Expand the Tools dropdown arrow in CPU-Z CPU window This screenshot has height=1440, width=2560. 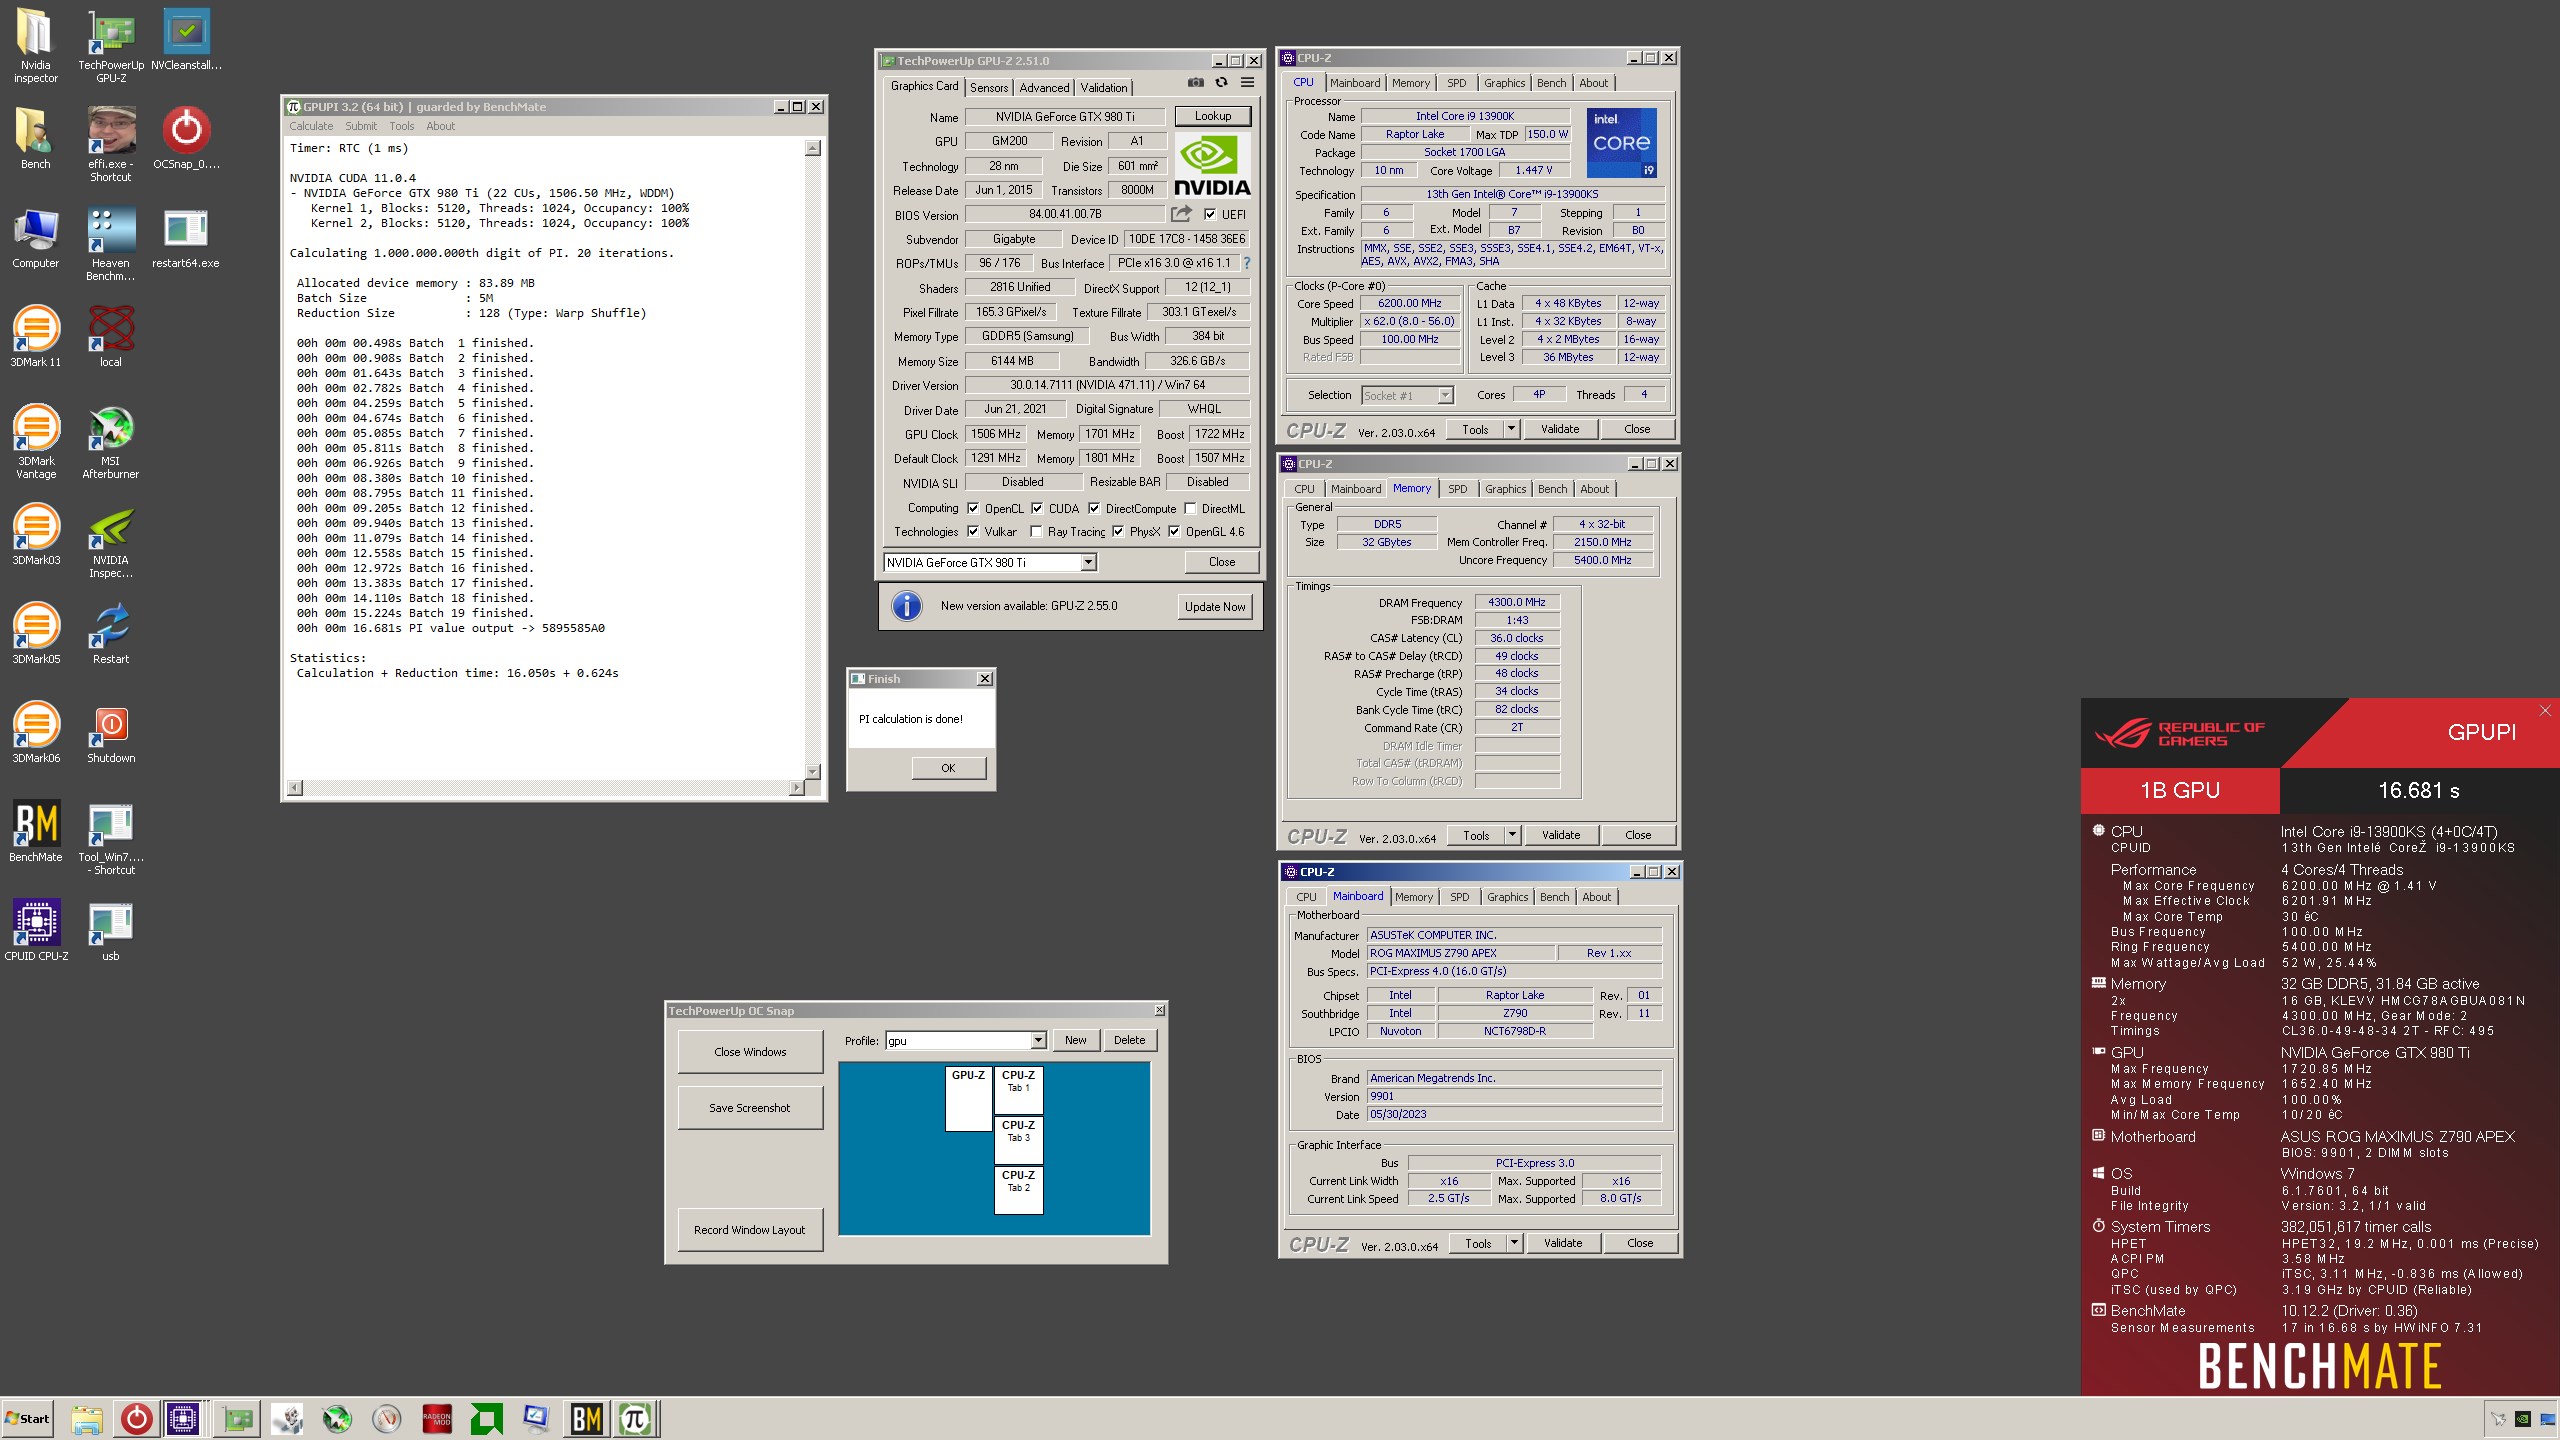[1510, 429]
